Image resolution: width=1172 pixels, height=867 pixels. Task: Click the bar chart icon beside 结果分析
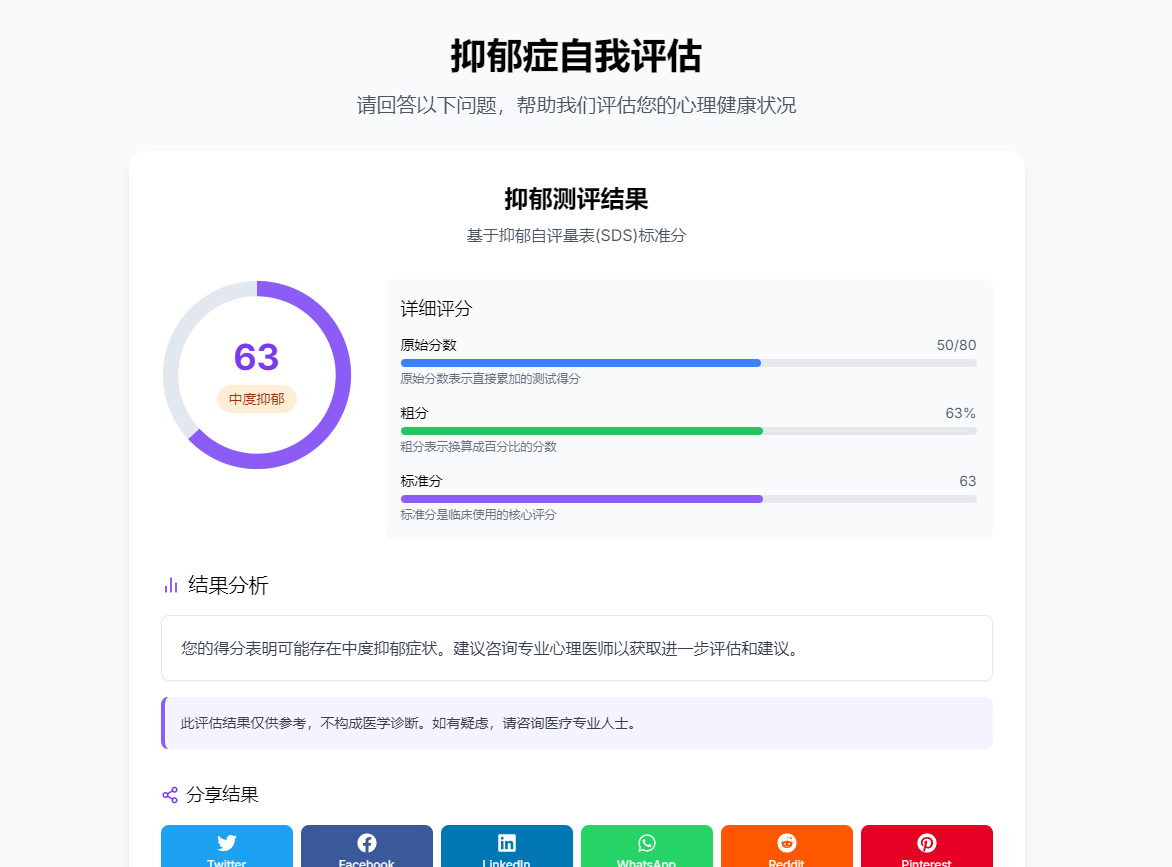click(x=168, y=585)
